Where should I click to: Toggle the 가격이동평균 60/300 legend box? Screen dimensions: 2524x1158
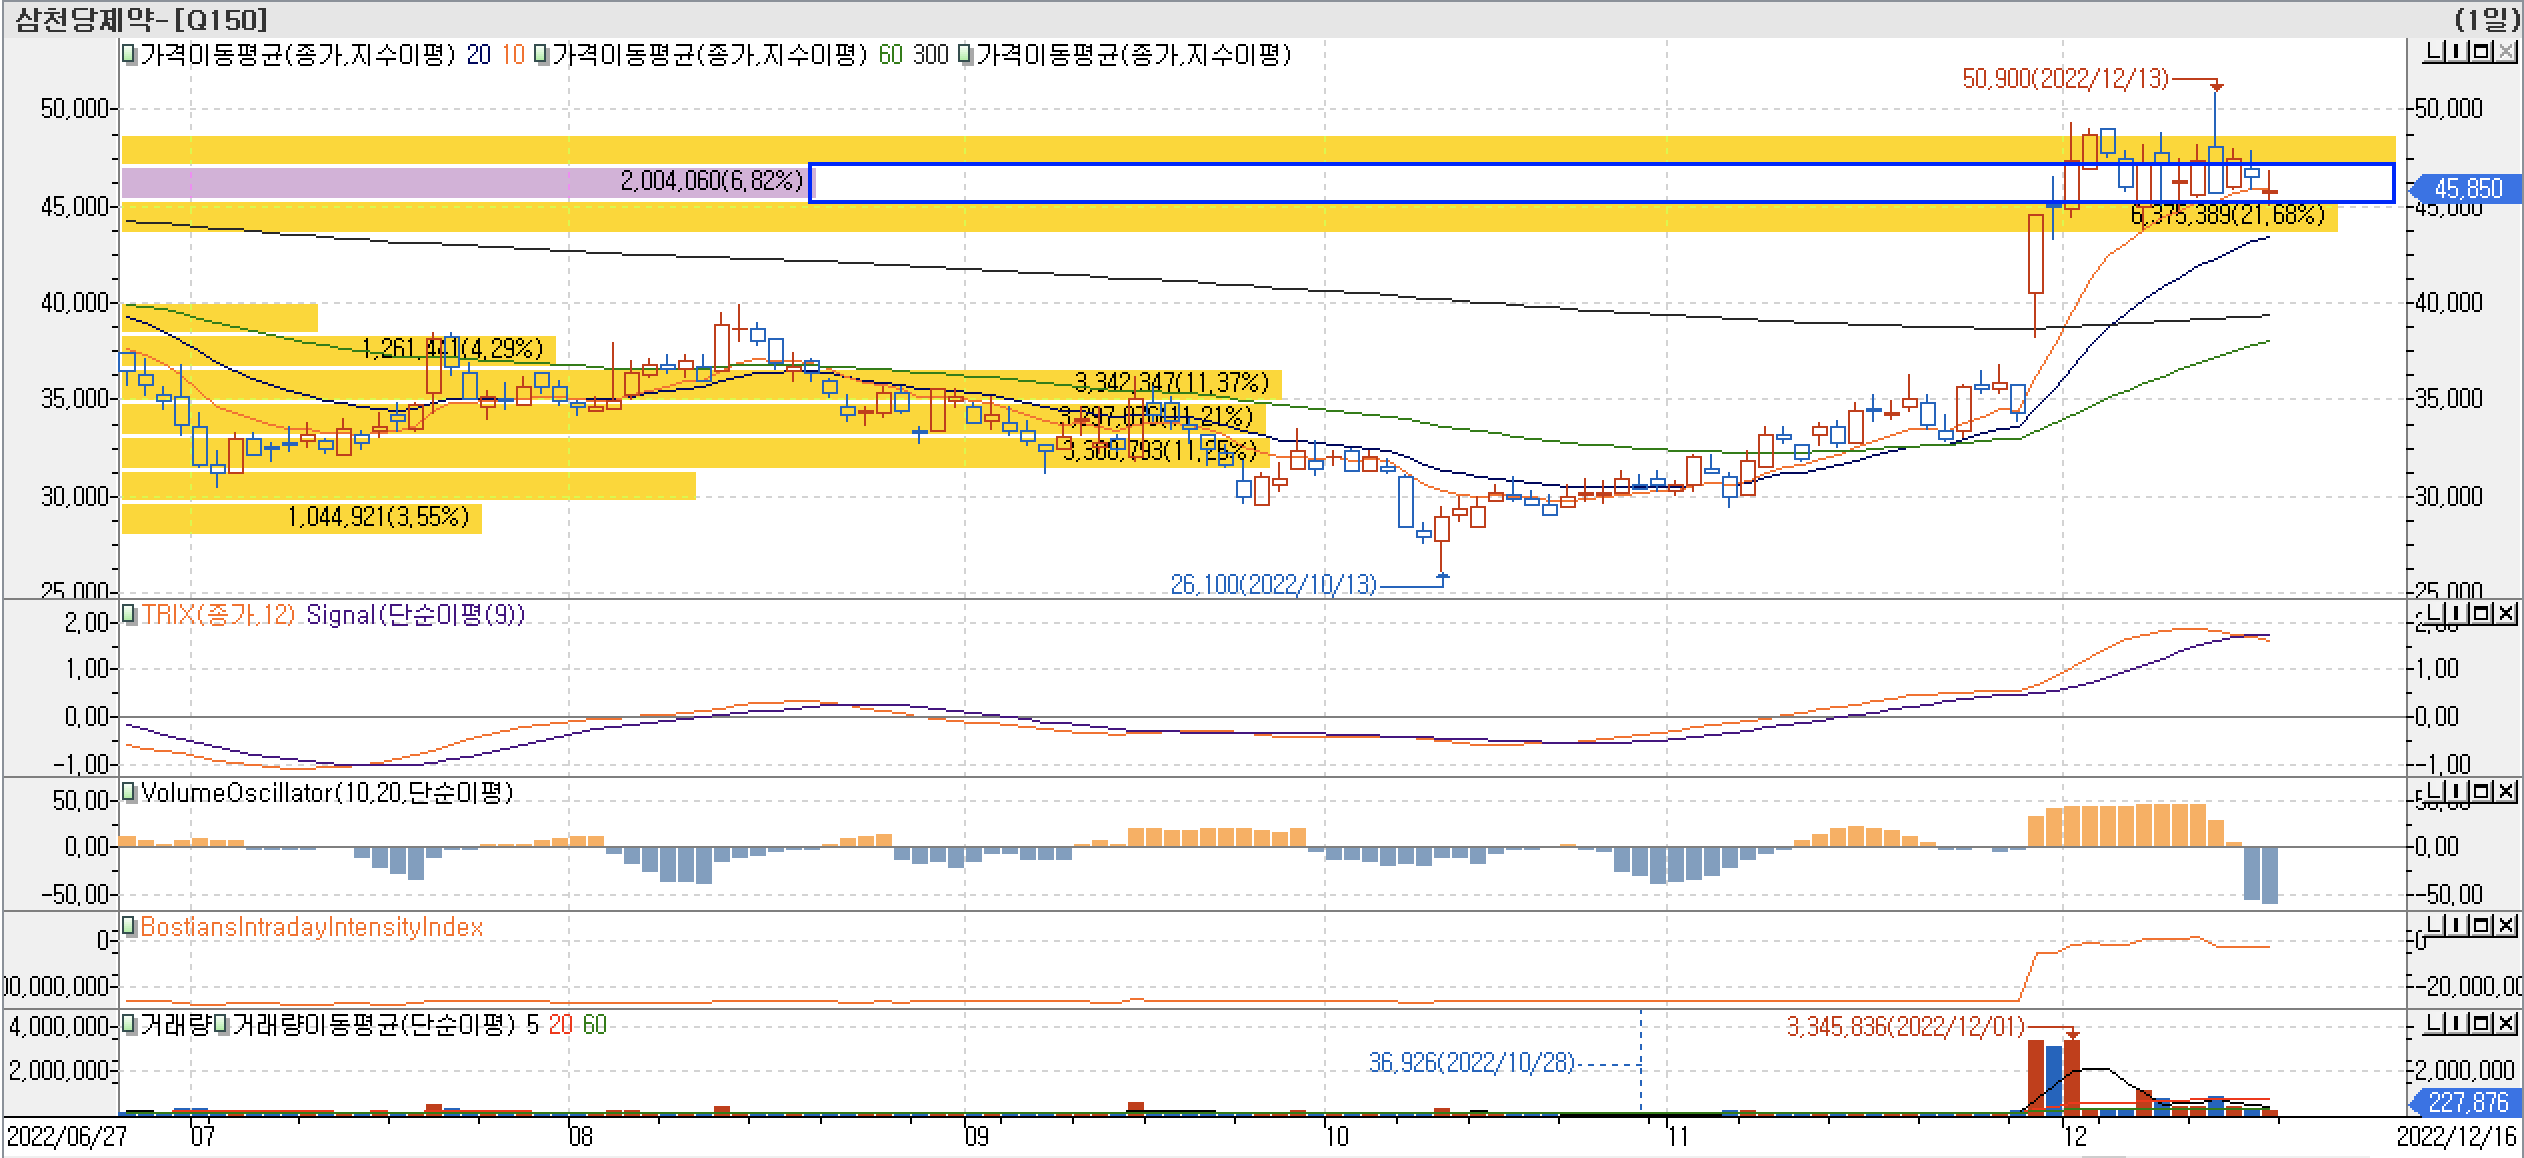542,55
